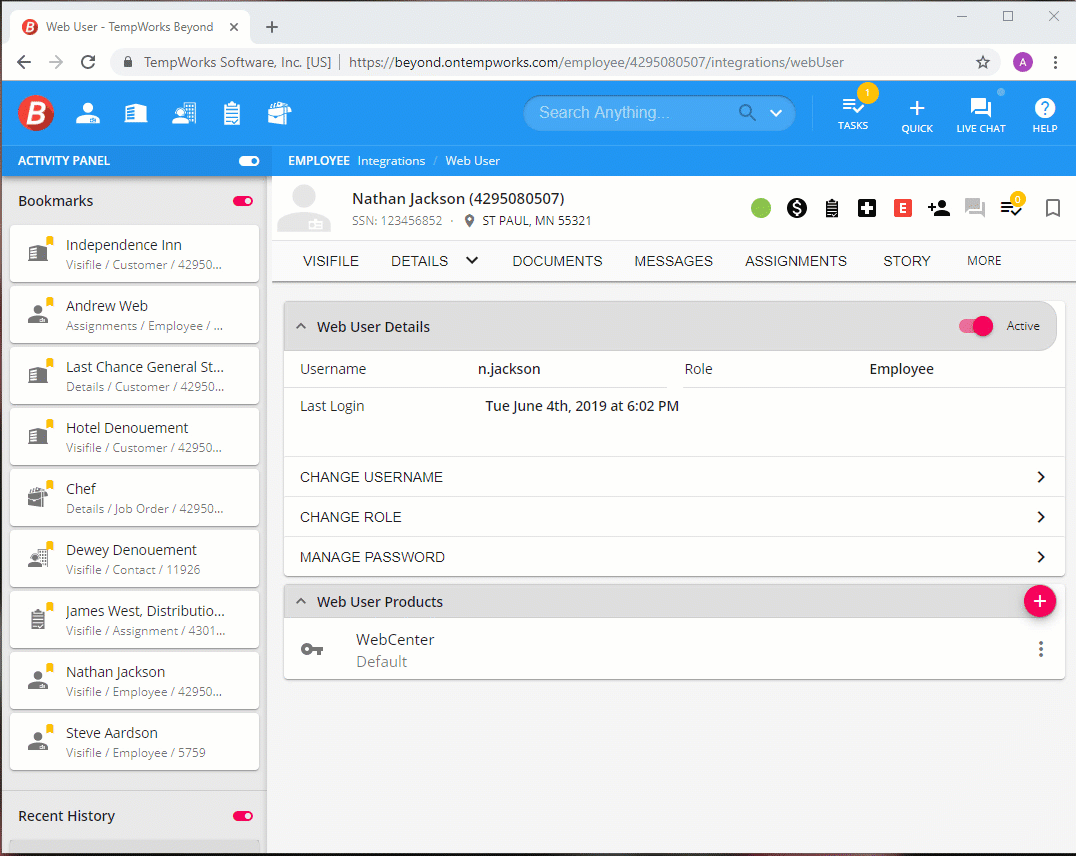Switch to the Documents tab
Viewport: 1076px width, 856px height.
(x=557, y=261)
